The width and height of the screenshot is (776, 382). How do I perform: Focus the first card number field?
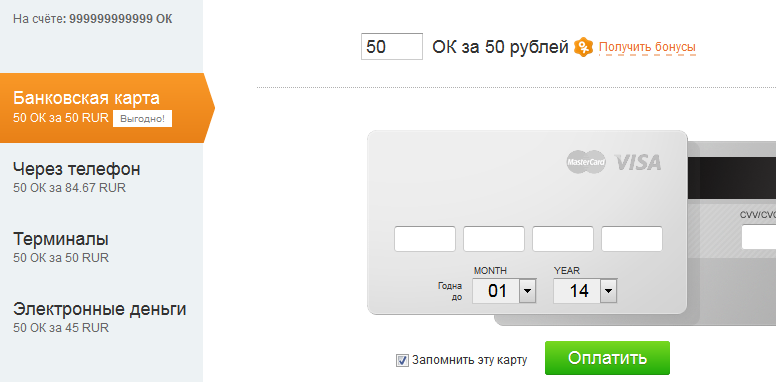click(425, 239)
